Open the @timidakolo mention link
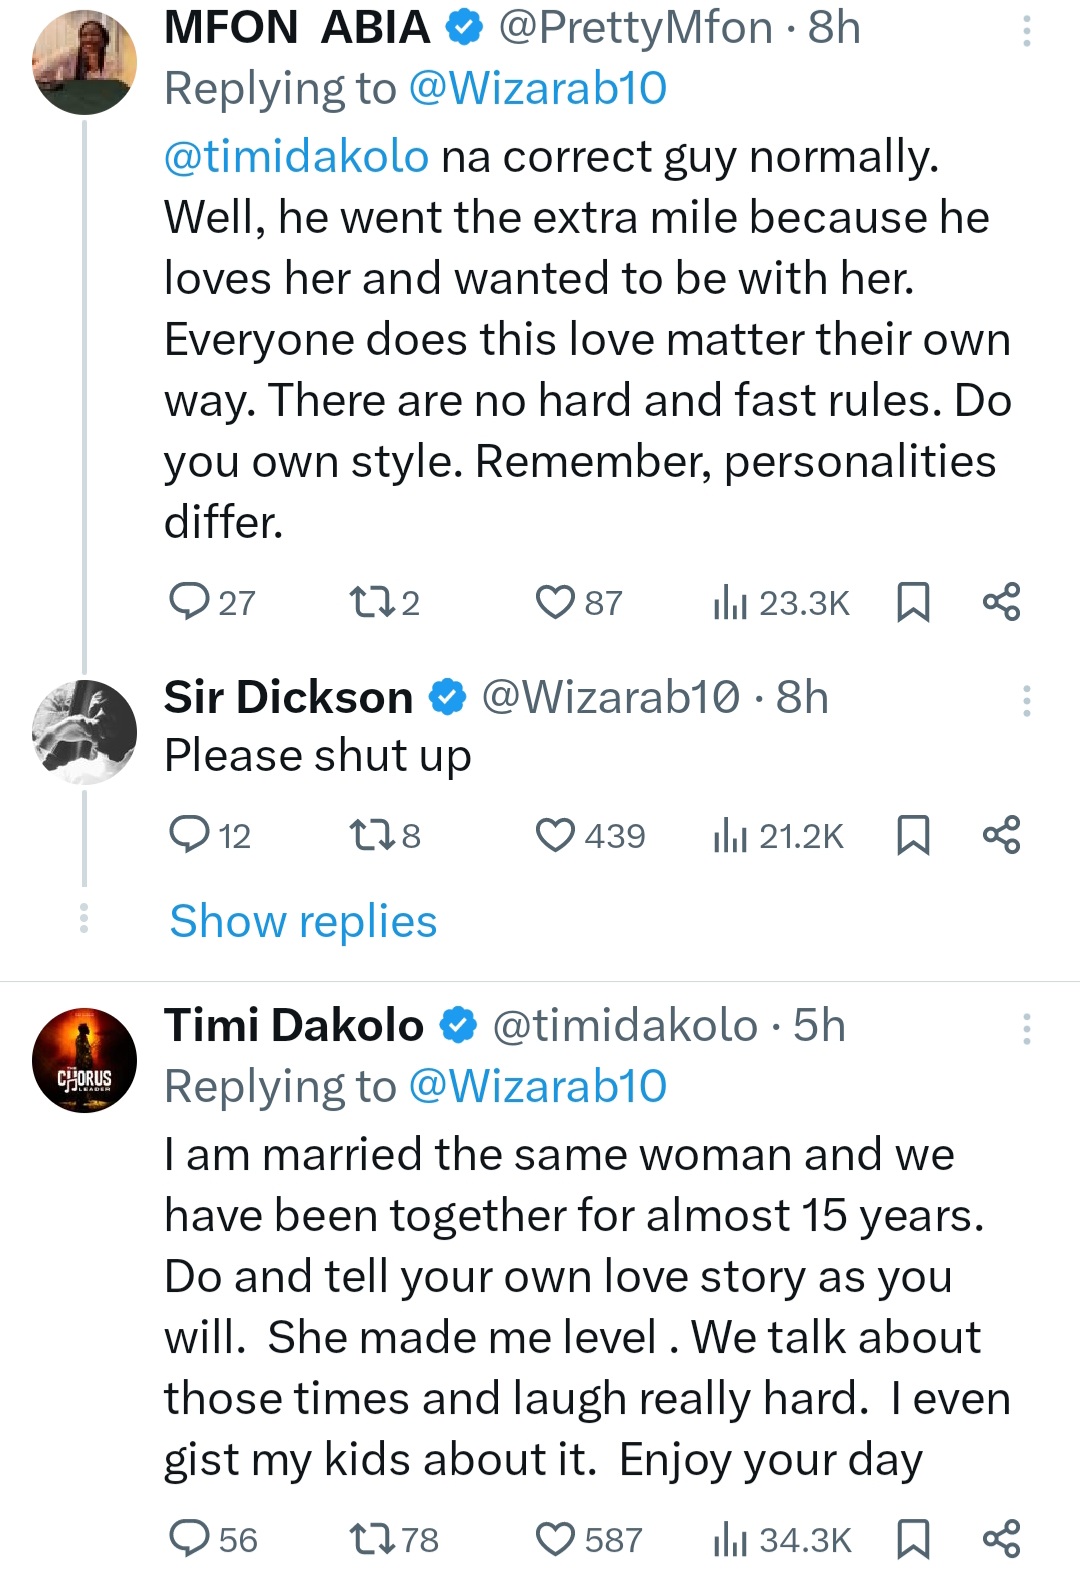Screen dimensions: 1080x1589 pyautogui.click(x=296, y=157)
